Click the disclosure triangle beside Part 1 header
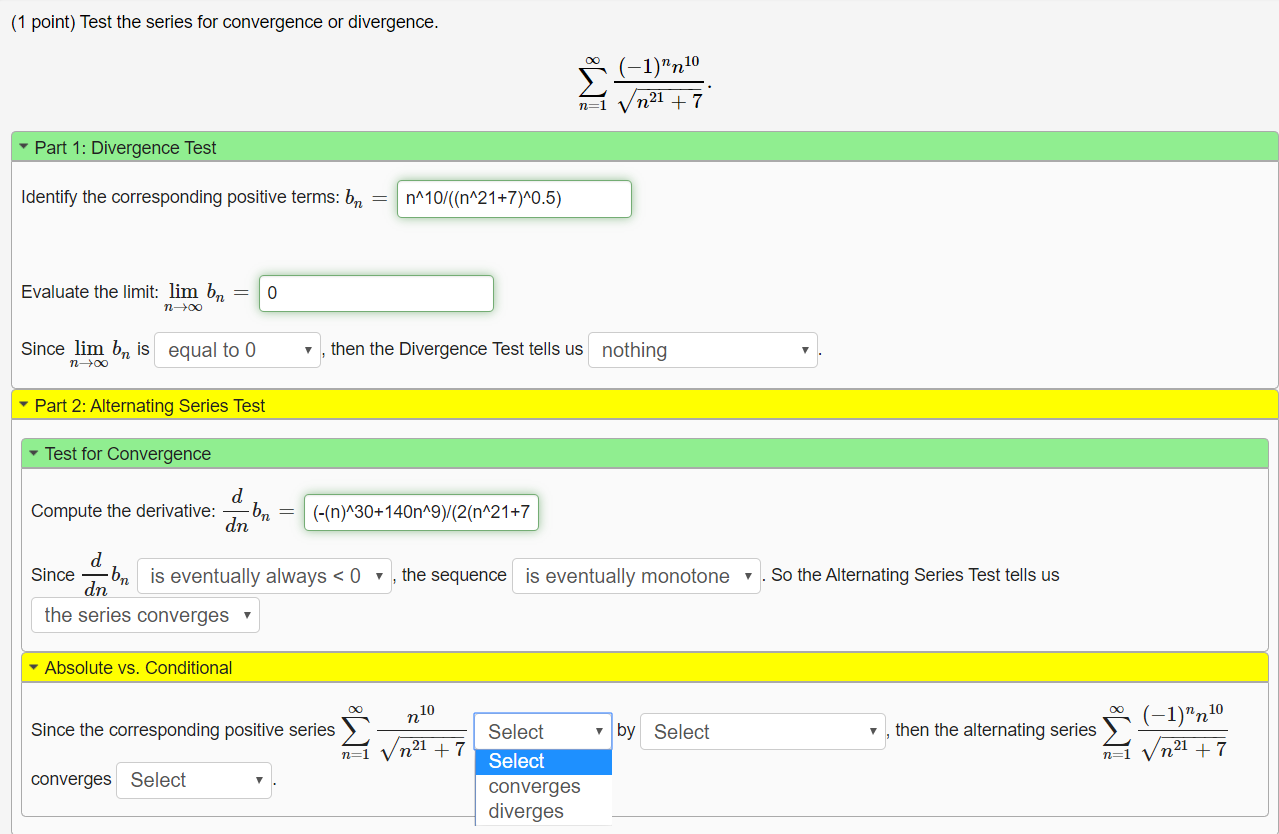 pyautogui.click(x=22, y=147)
